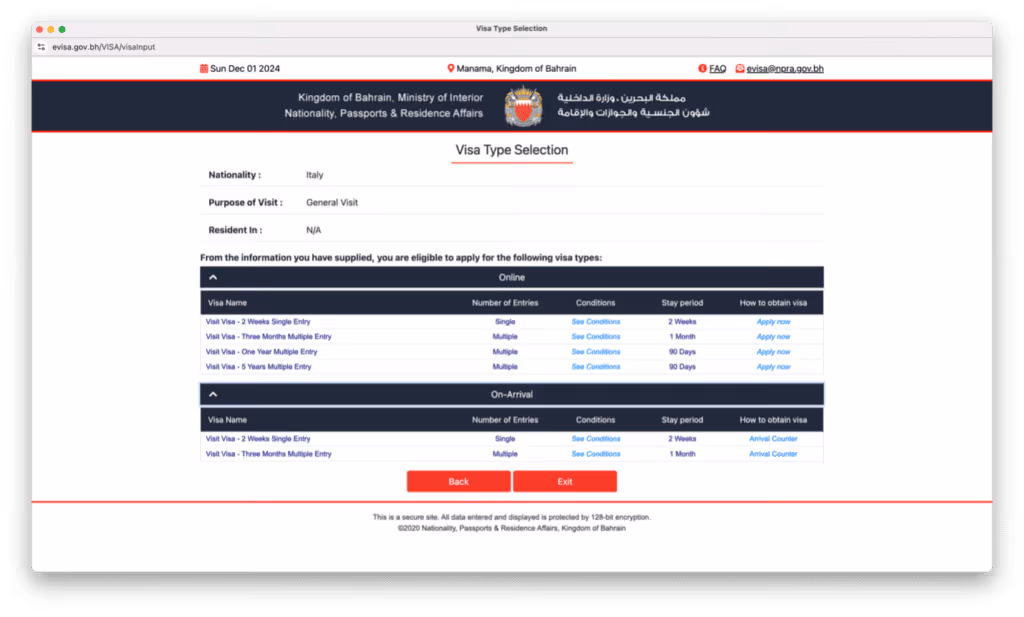Click Number of Entries header in On-Arrival table
The height and width of the screenshot is (617, 1024).
pyautogui.click(x=505, y=420)
